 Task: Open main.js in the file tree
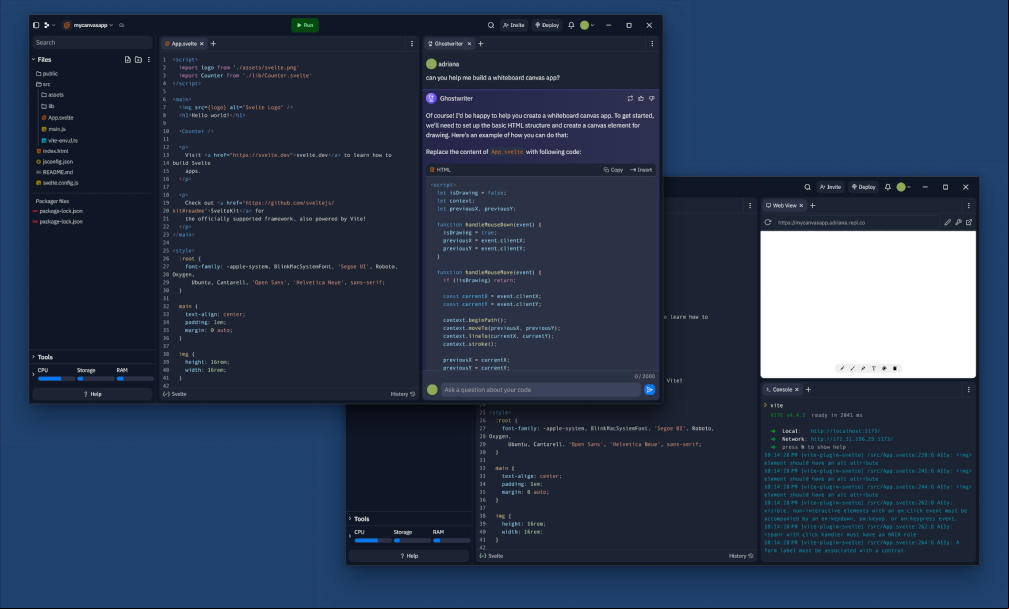tap(53, 129)
